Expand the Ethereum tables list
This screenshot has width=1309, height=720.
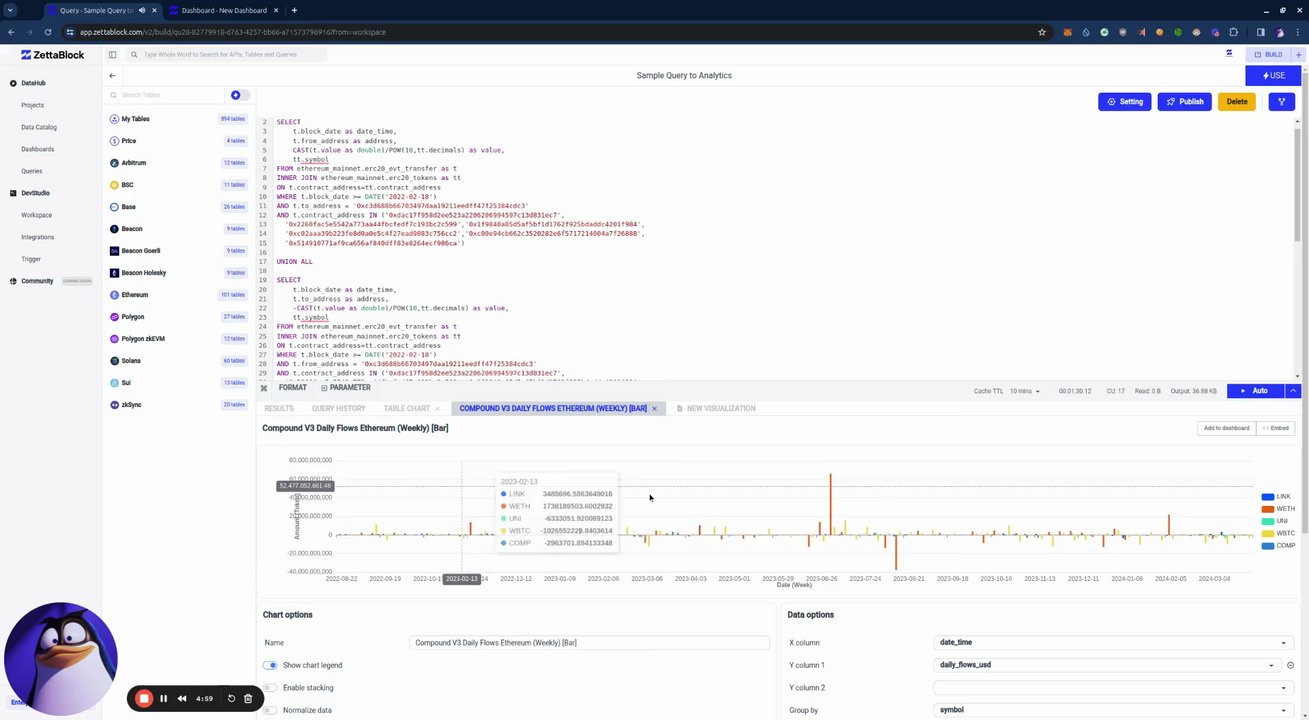point(178,295)
